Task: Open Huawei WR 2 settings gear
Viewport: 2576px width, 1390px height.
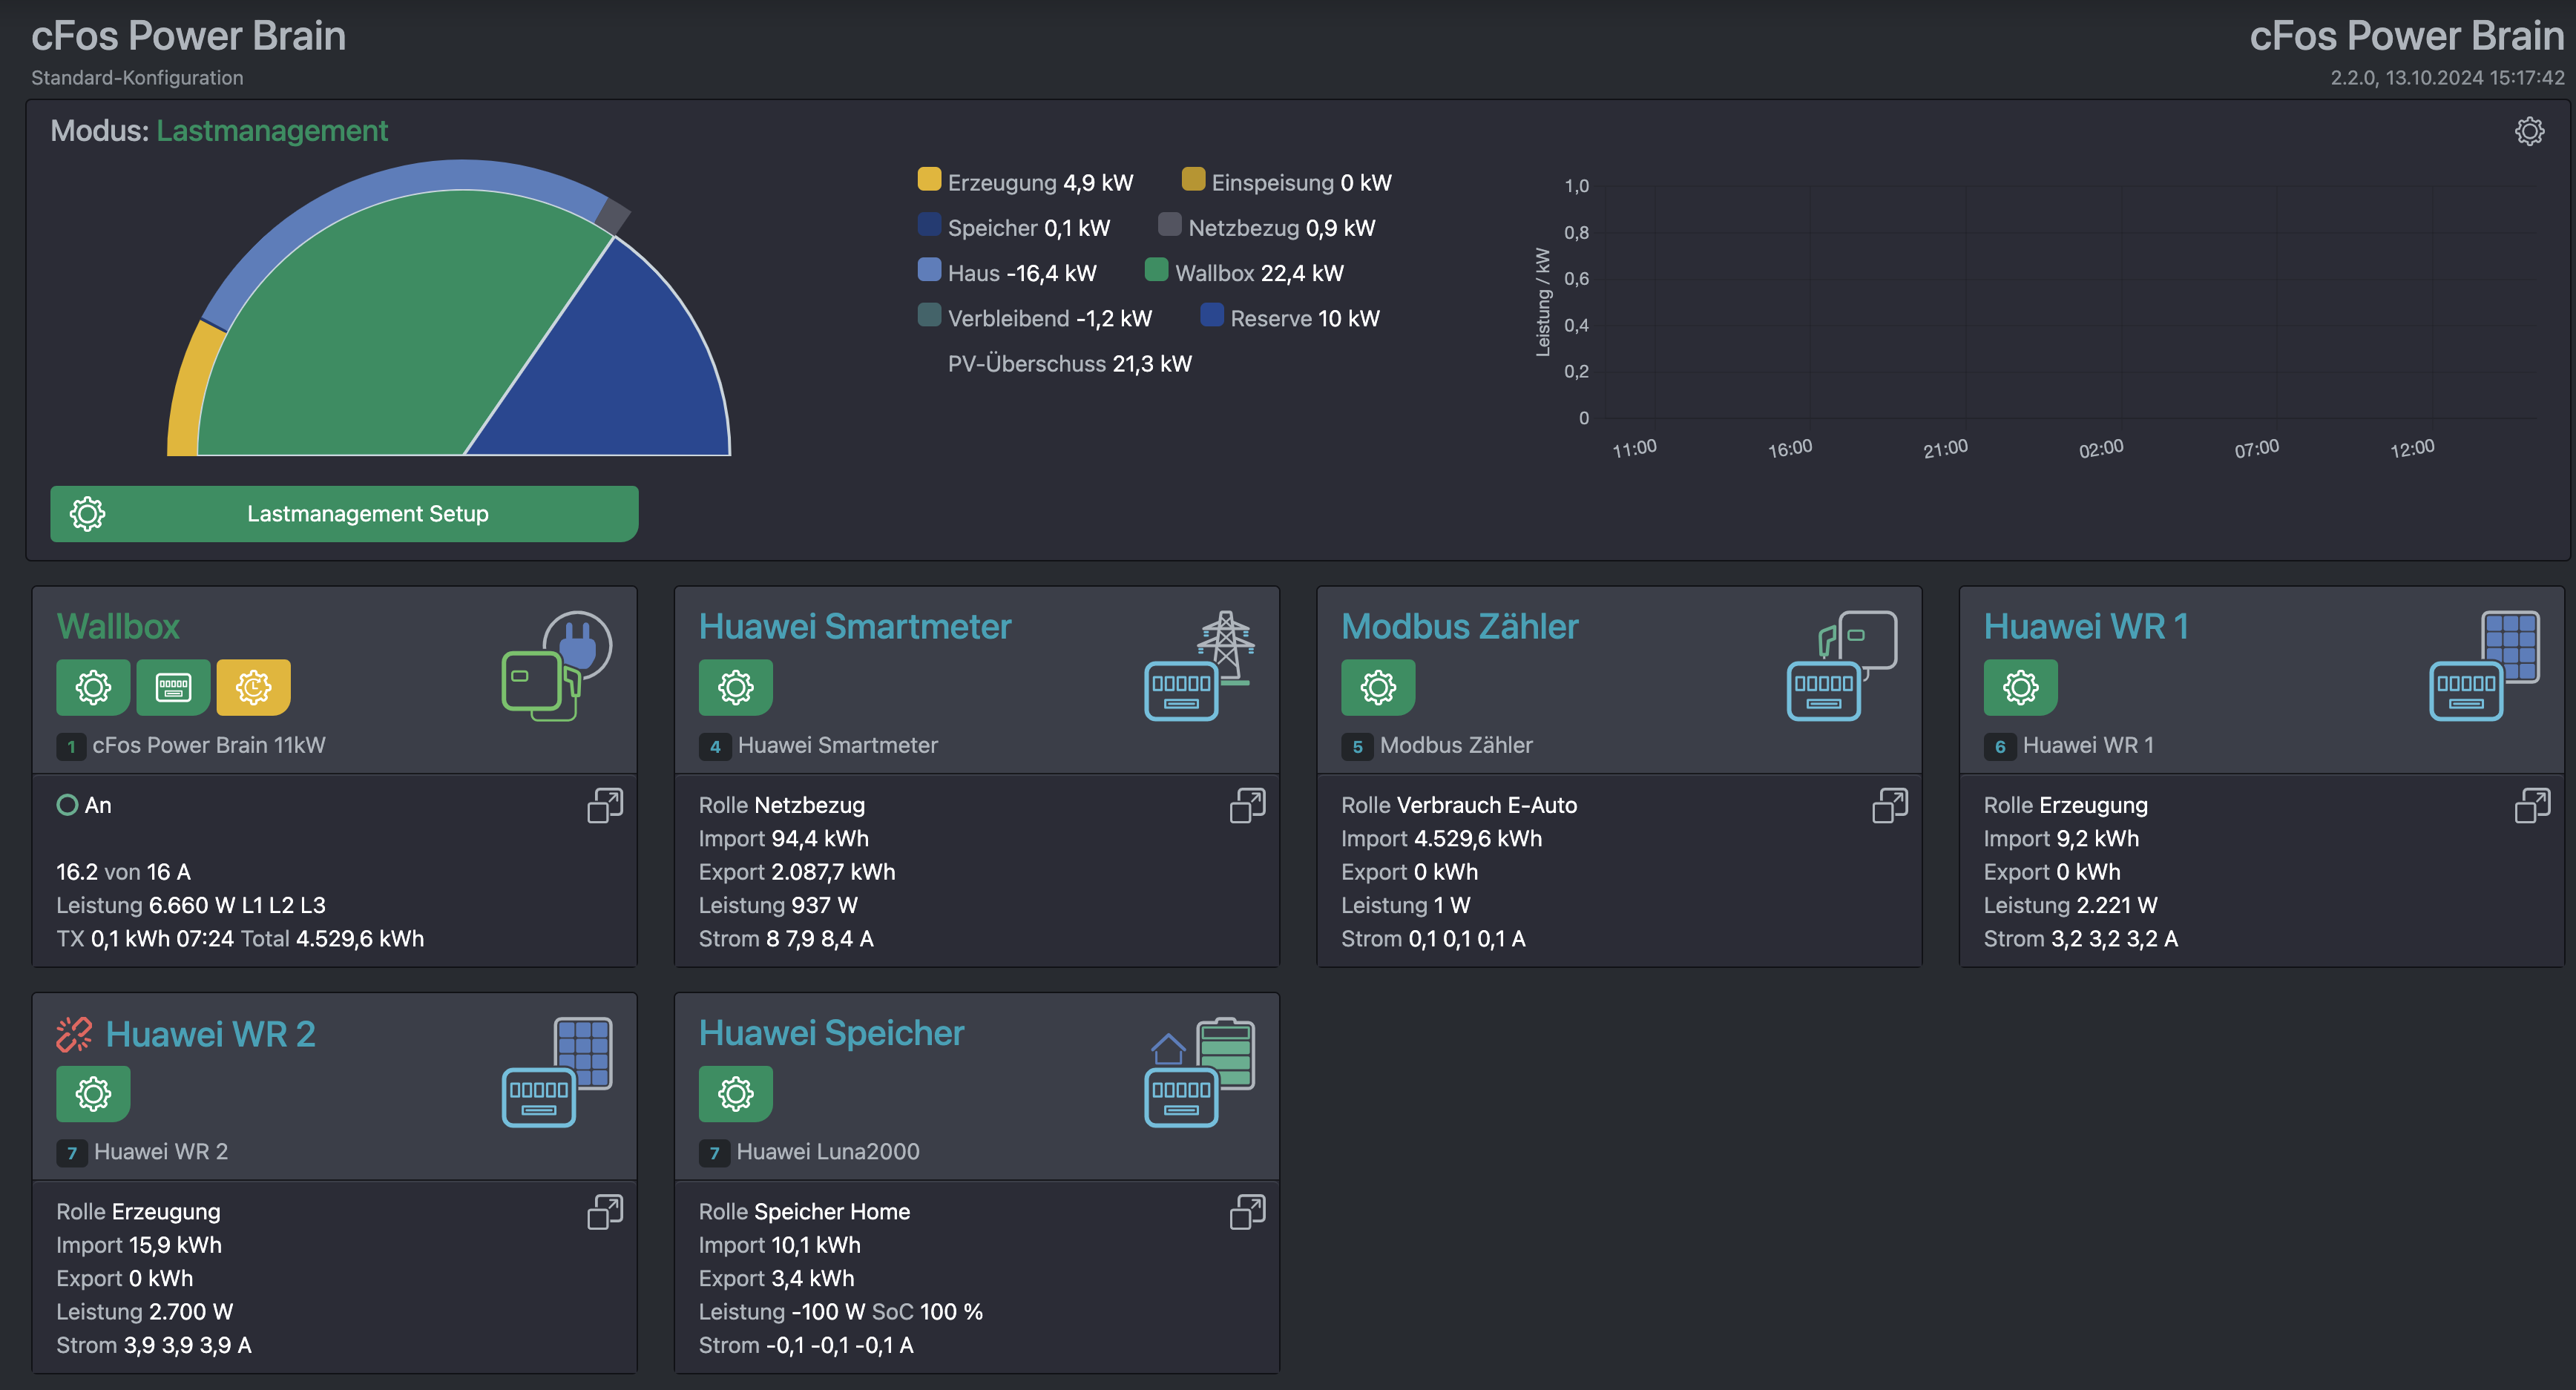Action: pyautogui.click(x=93, y=1093)
